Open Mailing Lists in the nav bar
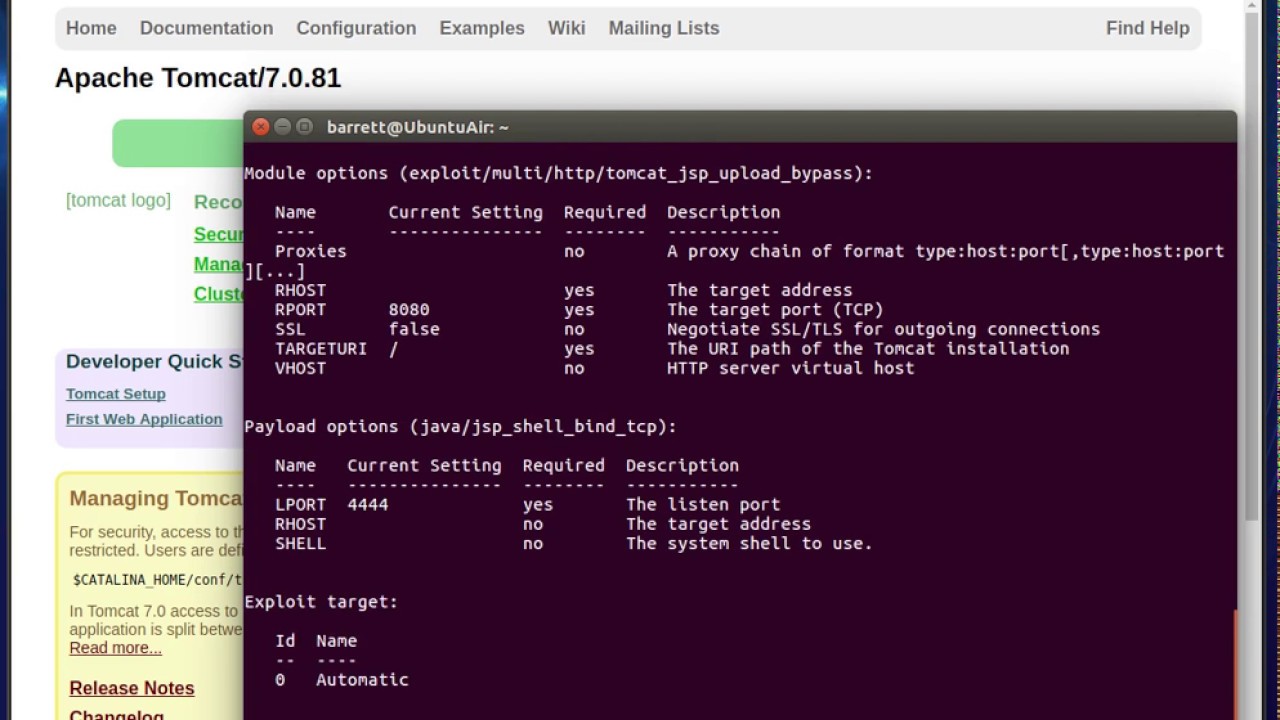 tap(664, 28)
